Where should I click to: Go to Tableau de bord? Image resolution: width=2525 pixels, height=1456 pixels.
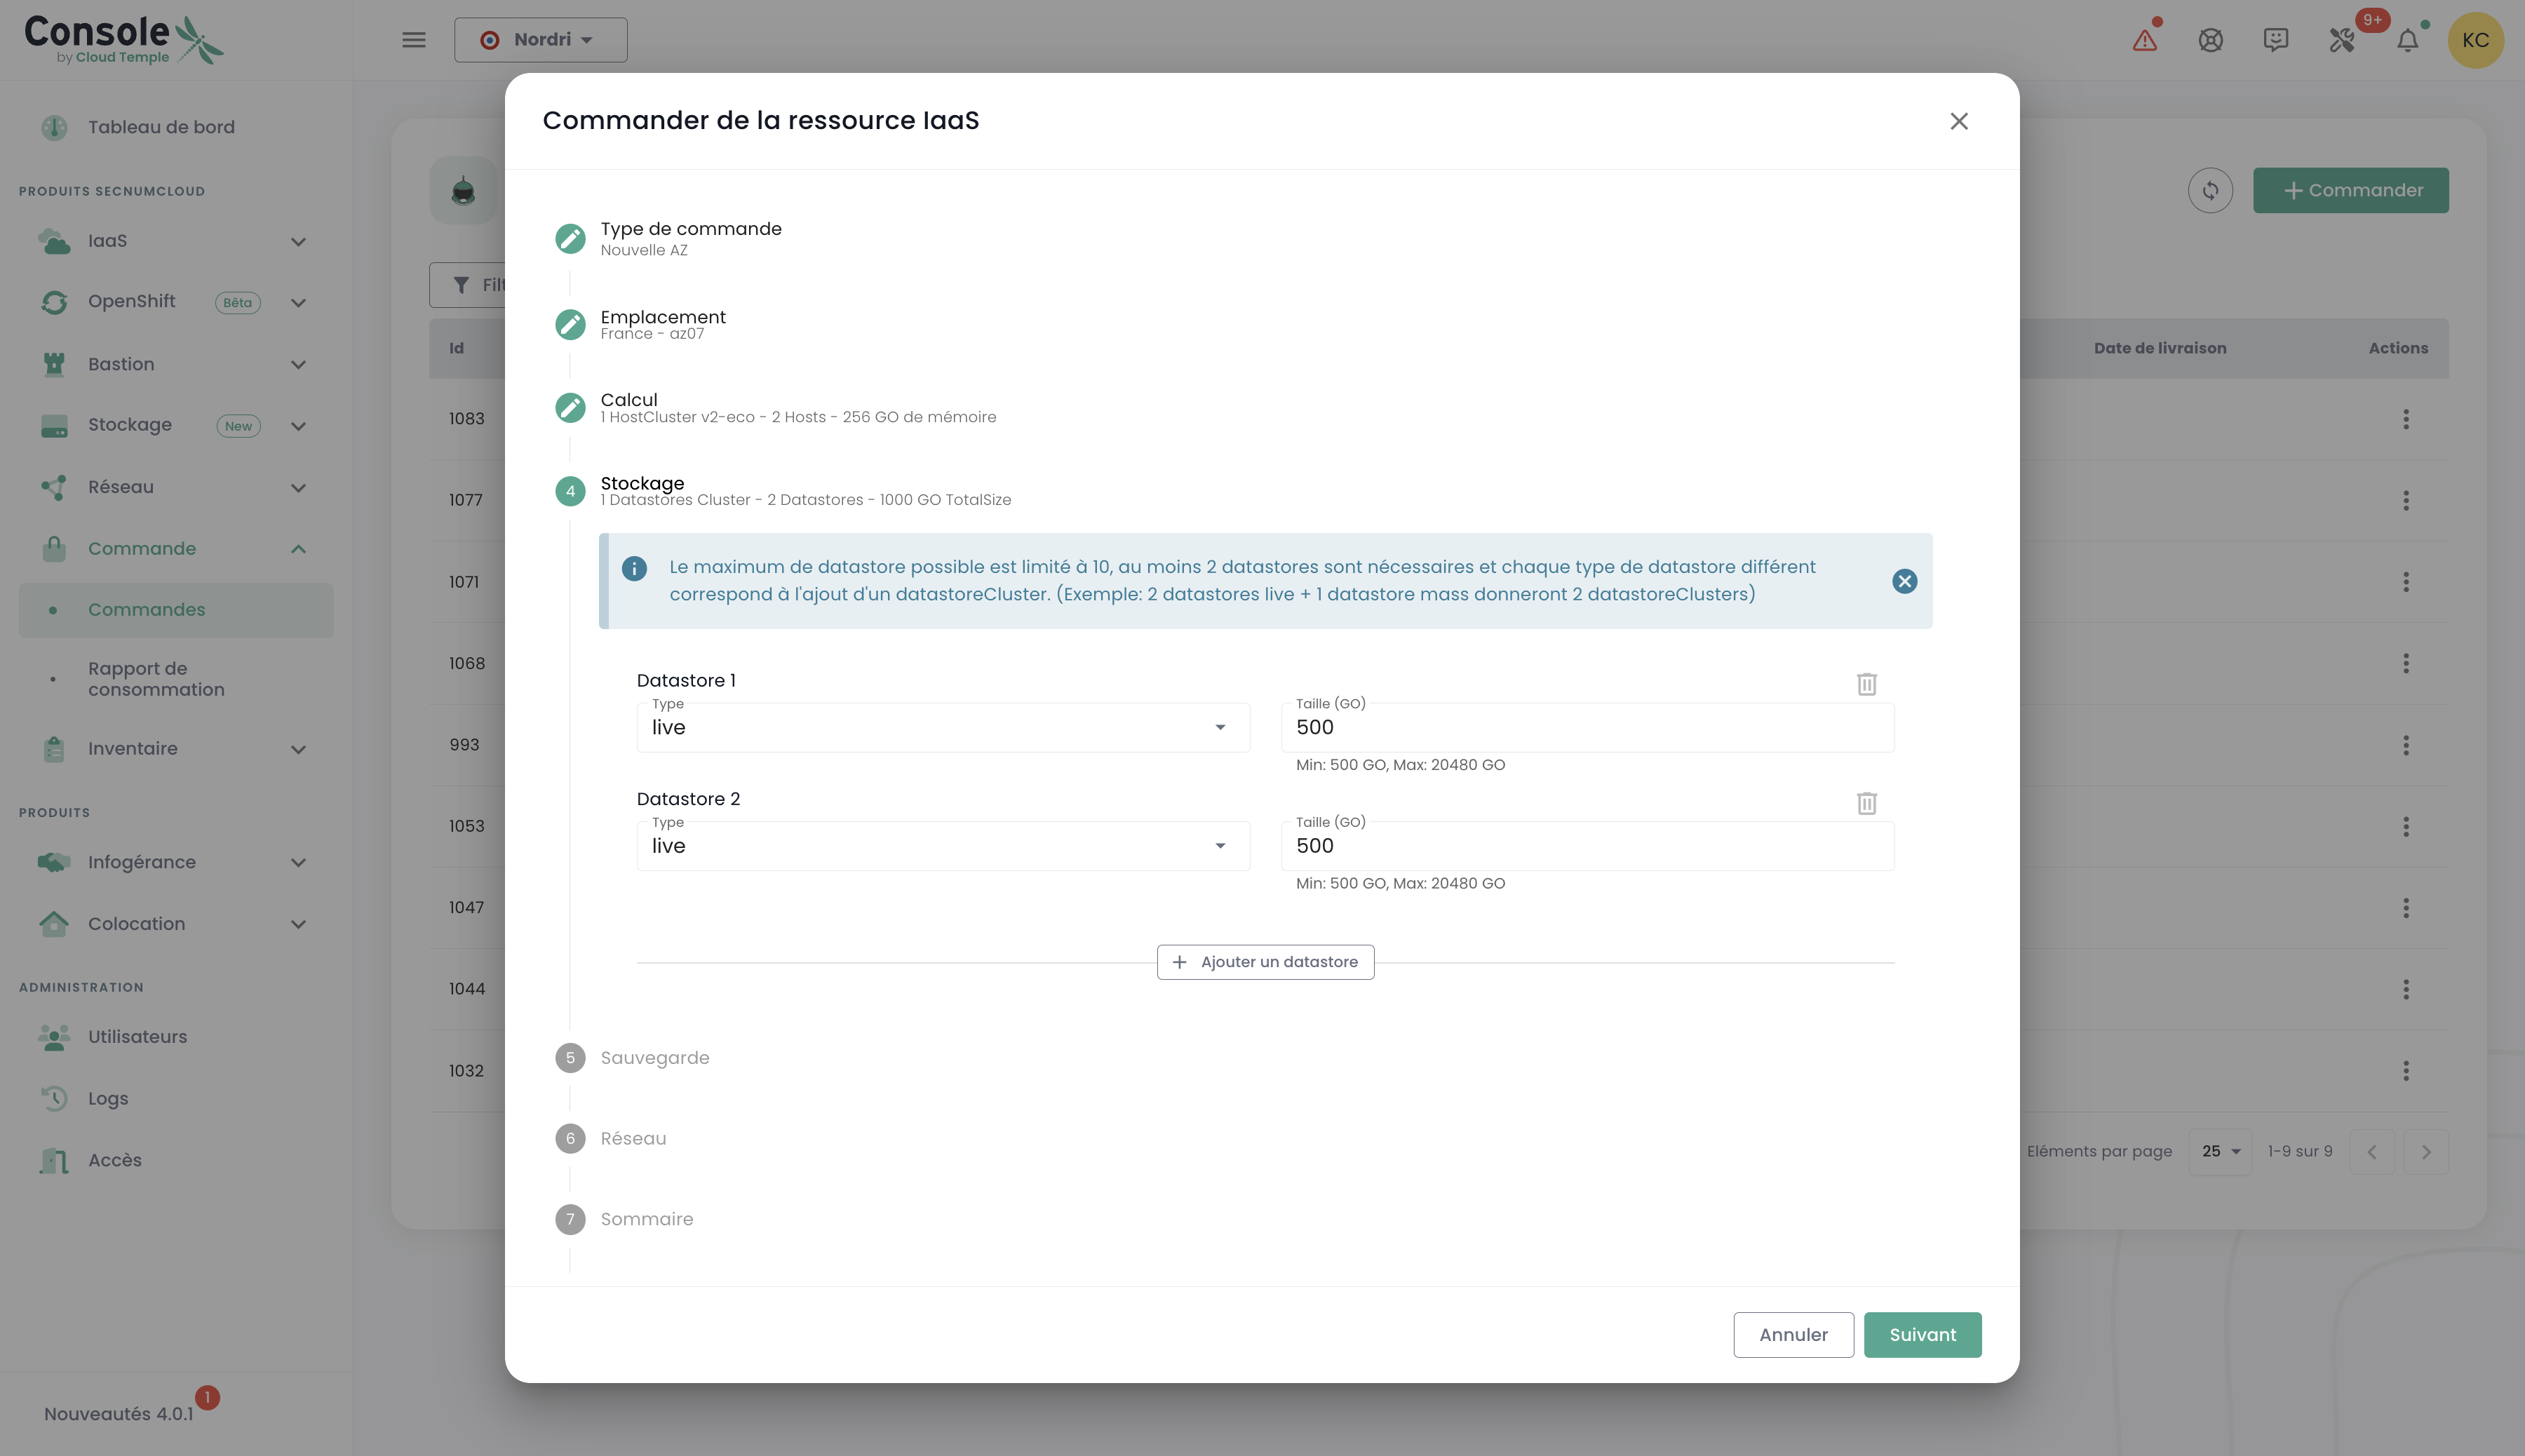tap(161, 127)
